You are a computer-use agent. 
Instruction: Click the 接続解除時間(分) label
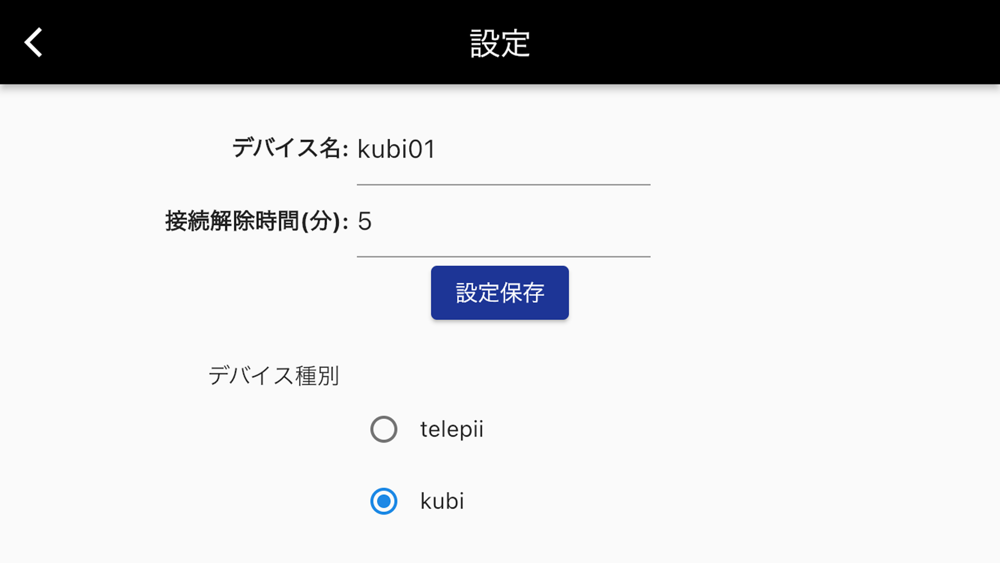click(x=256, y=221)
